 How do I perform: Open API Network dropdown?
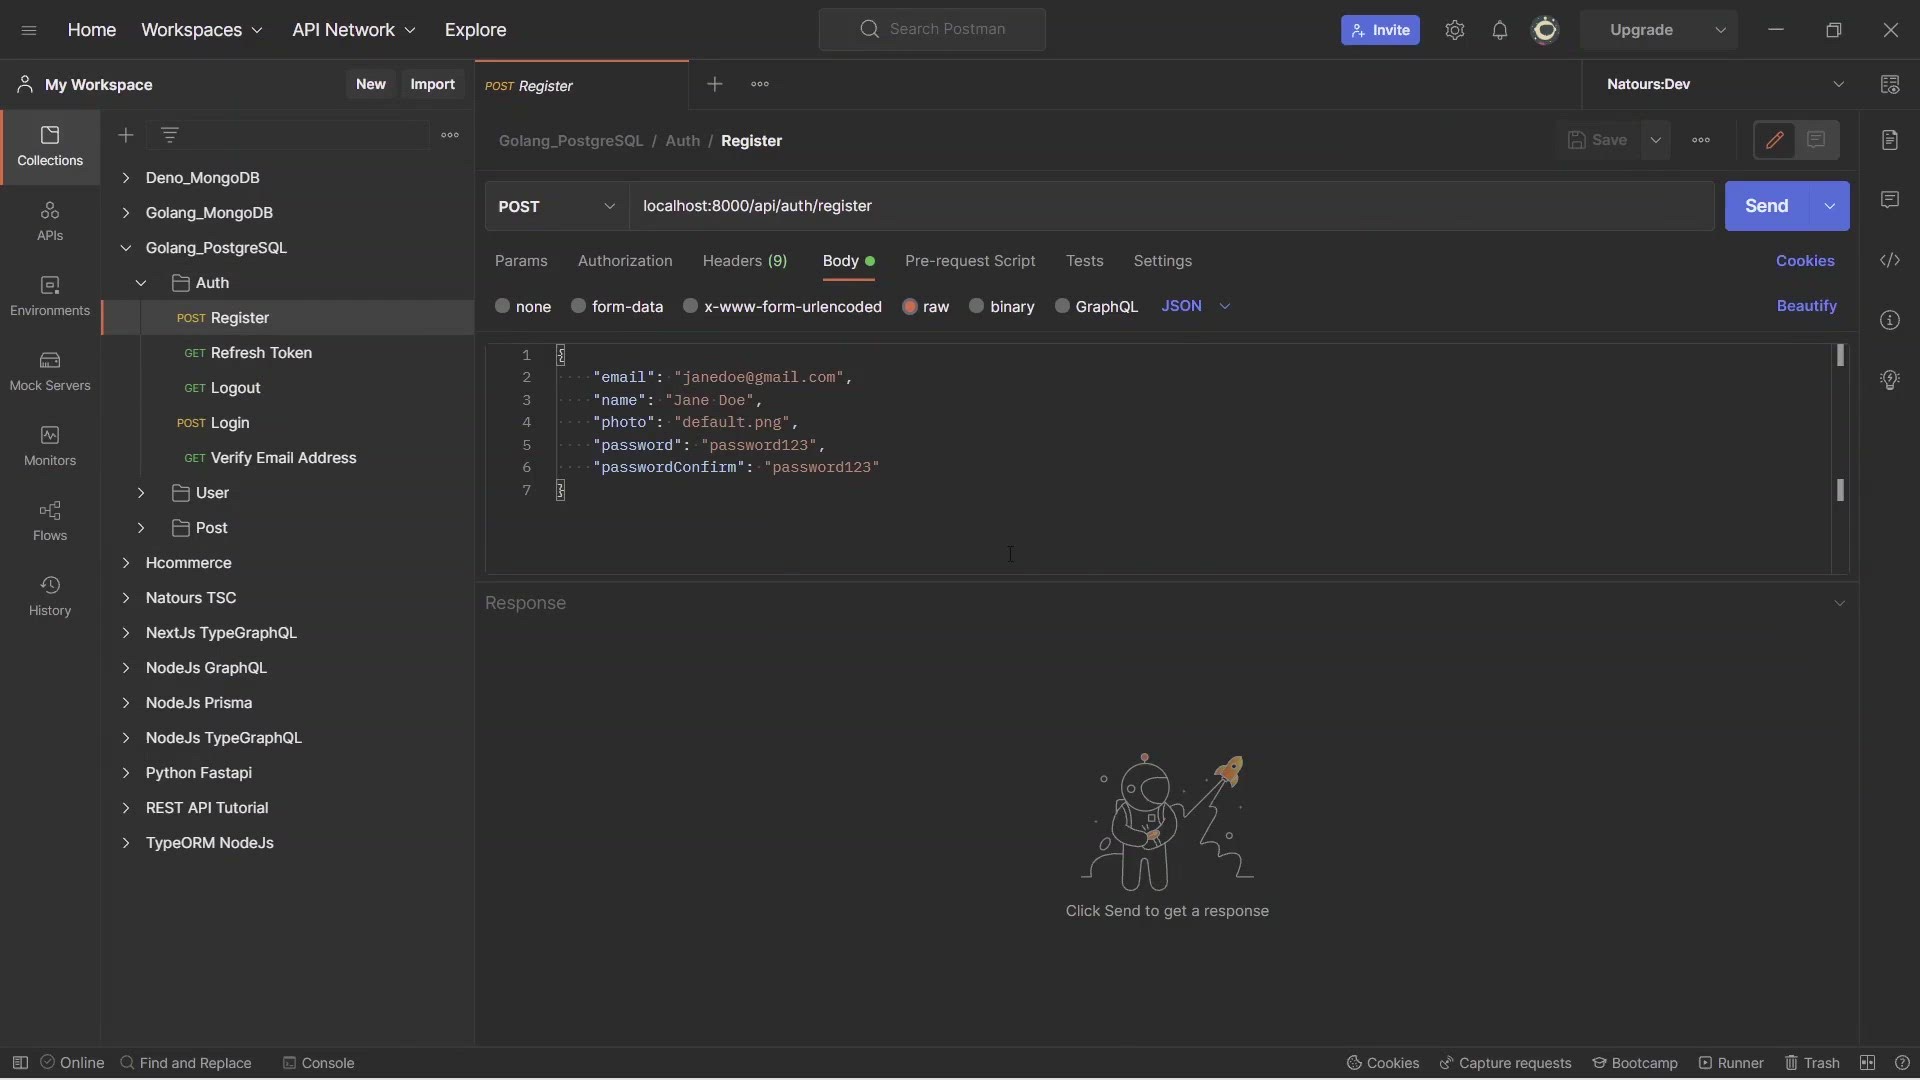[x=354, y=30]
